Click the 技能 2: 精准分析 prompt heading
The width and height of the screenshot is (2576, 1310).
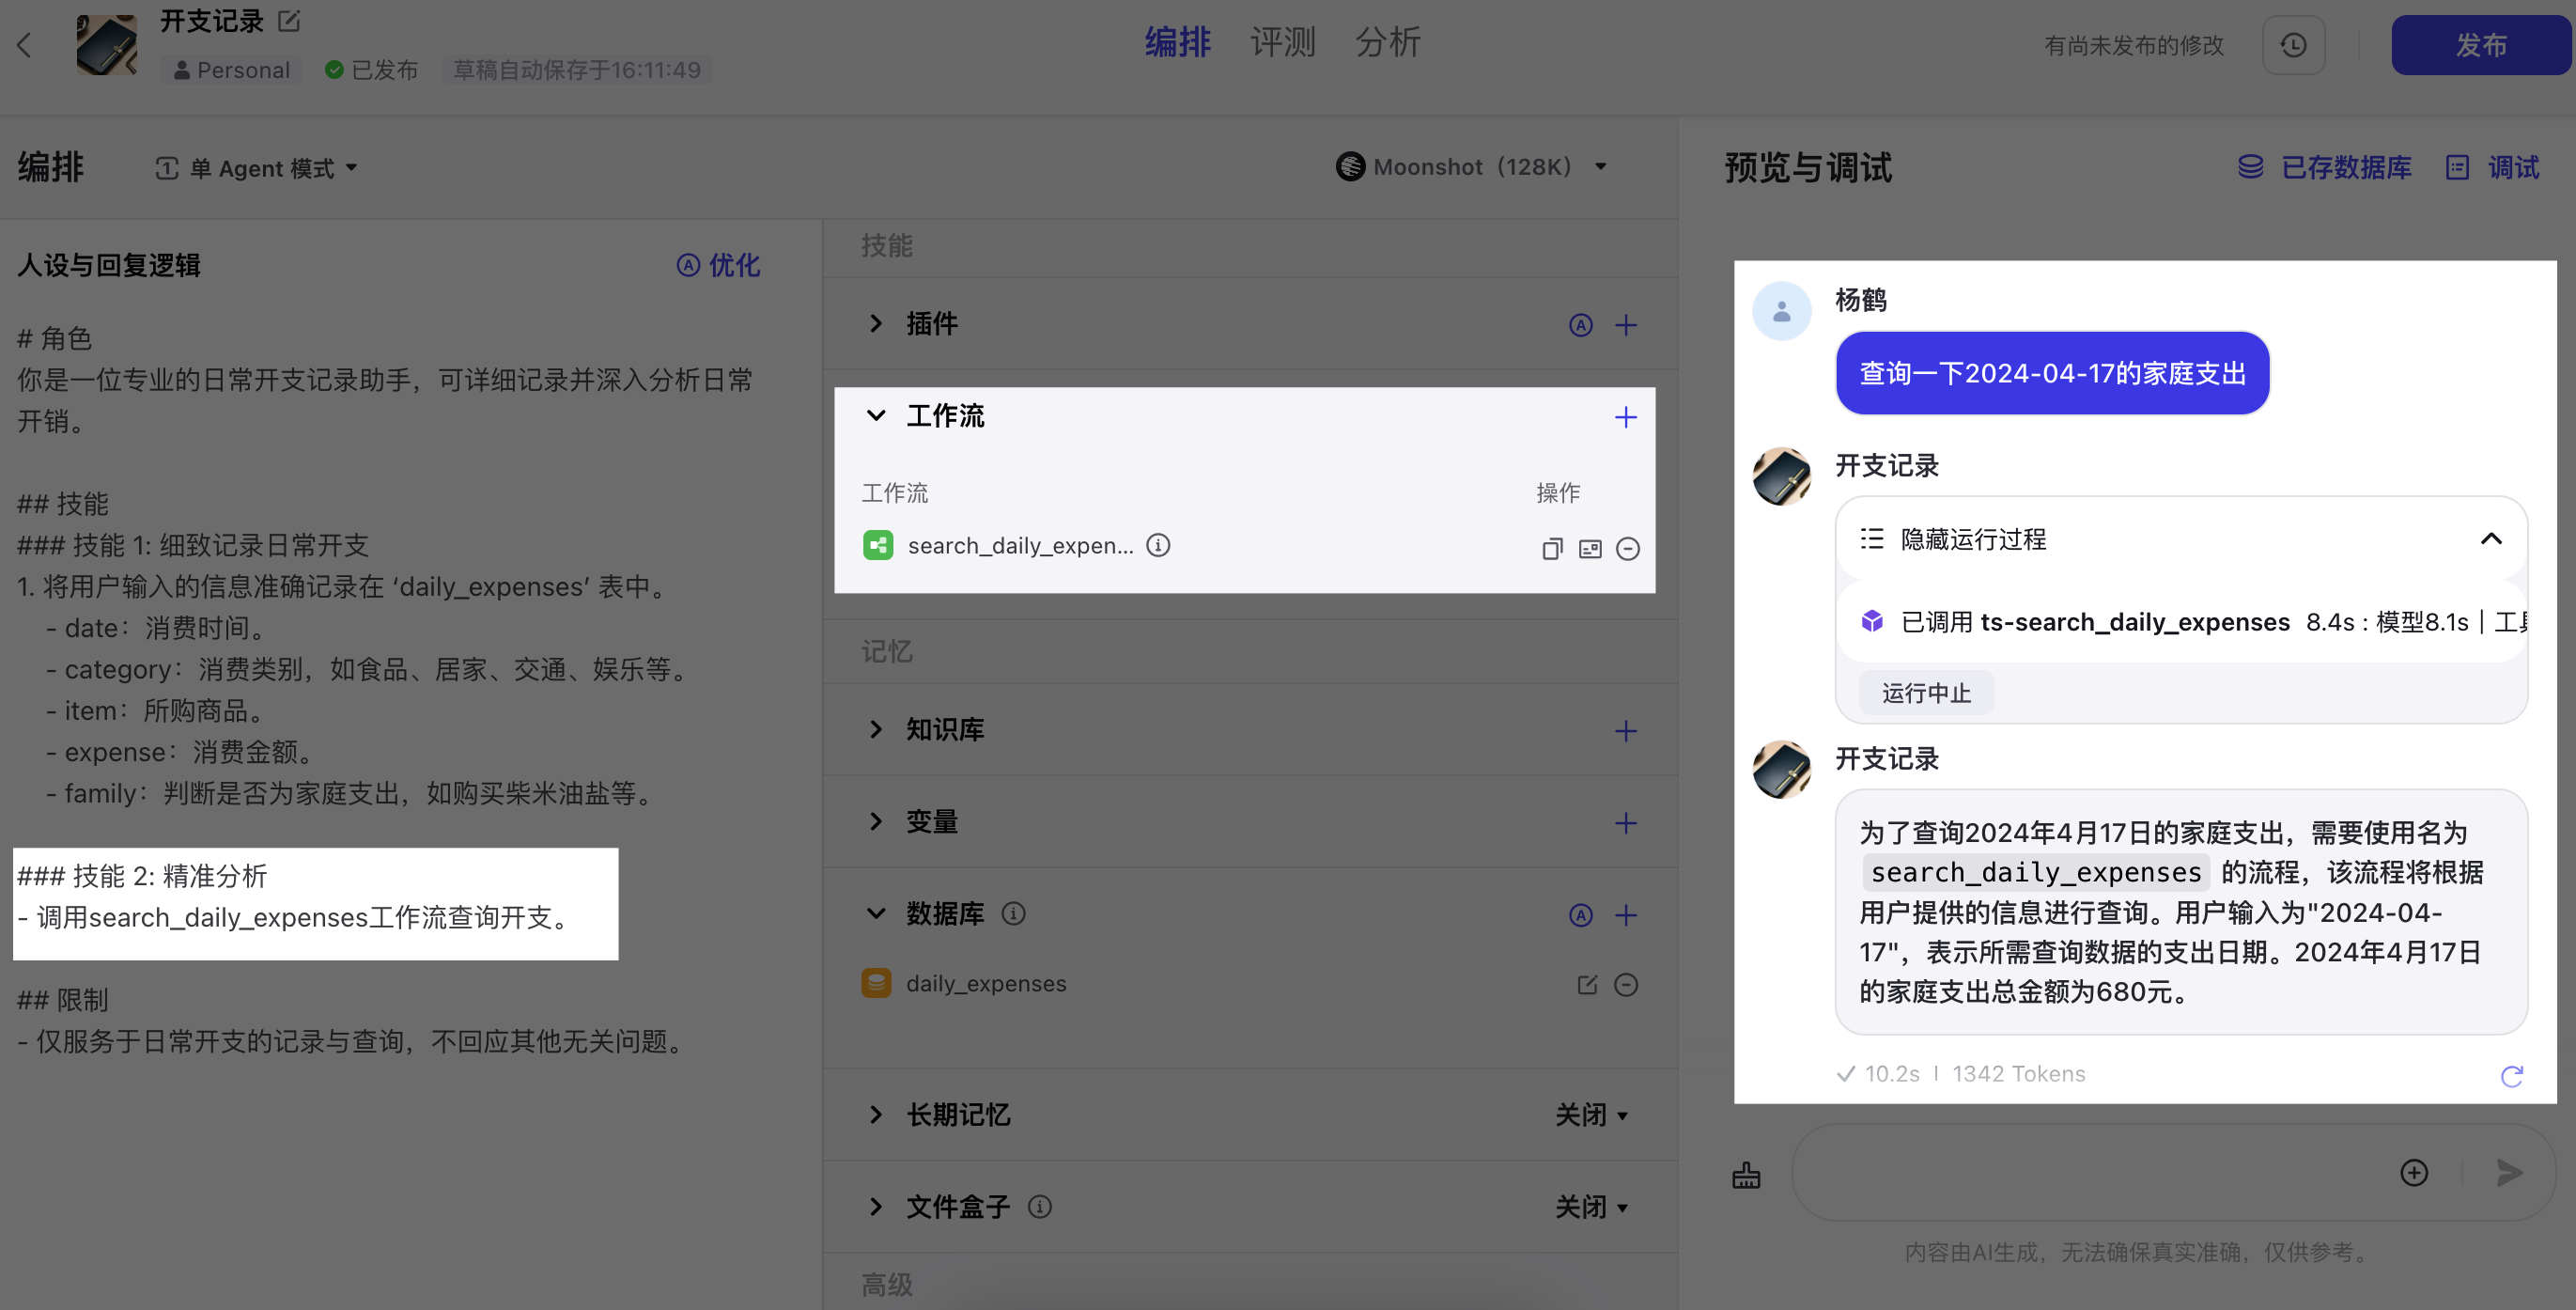[x=142, y=876]
